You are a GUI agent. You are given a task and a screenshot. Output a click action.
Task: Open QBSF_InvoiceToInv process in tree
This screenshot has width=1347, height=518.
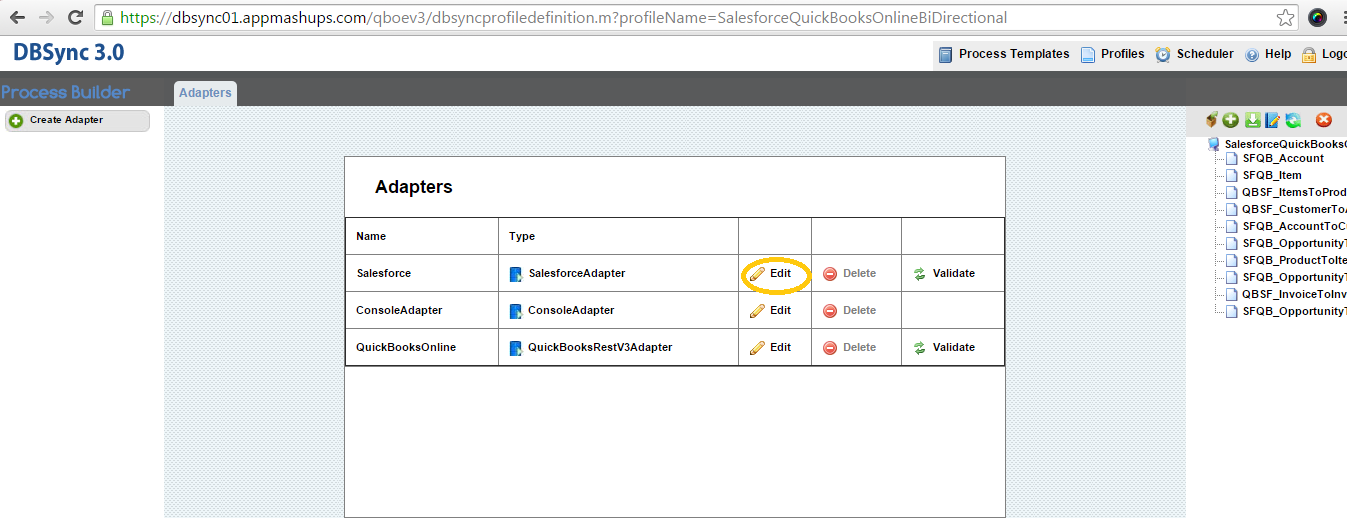point(1294,294)
